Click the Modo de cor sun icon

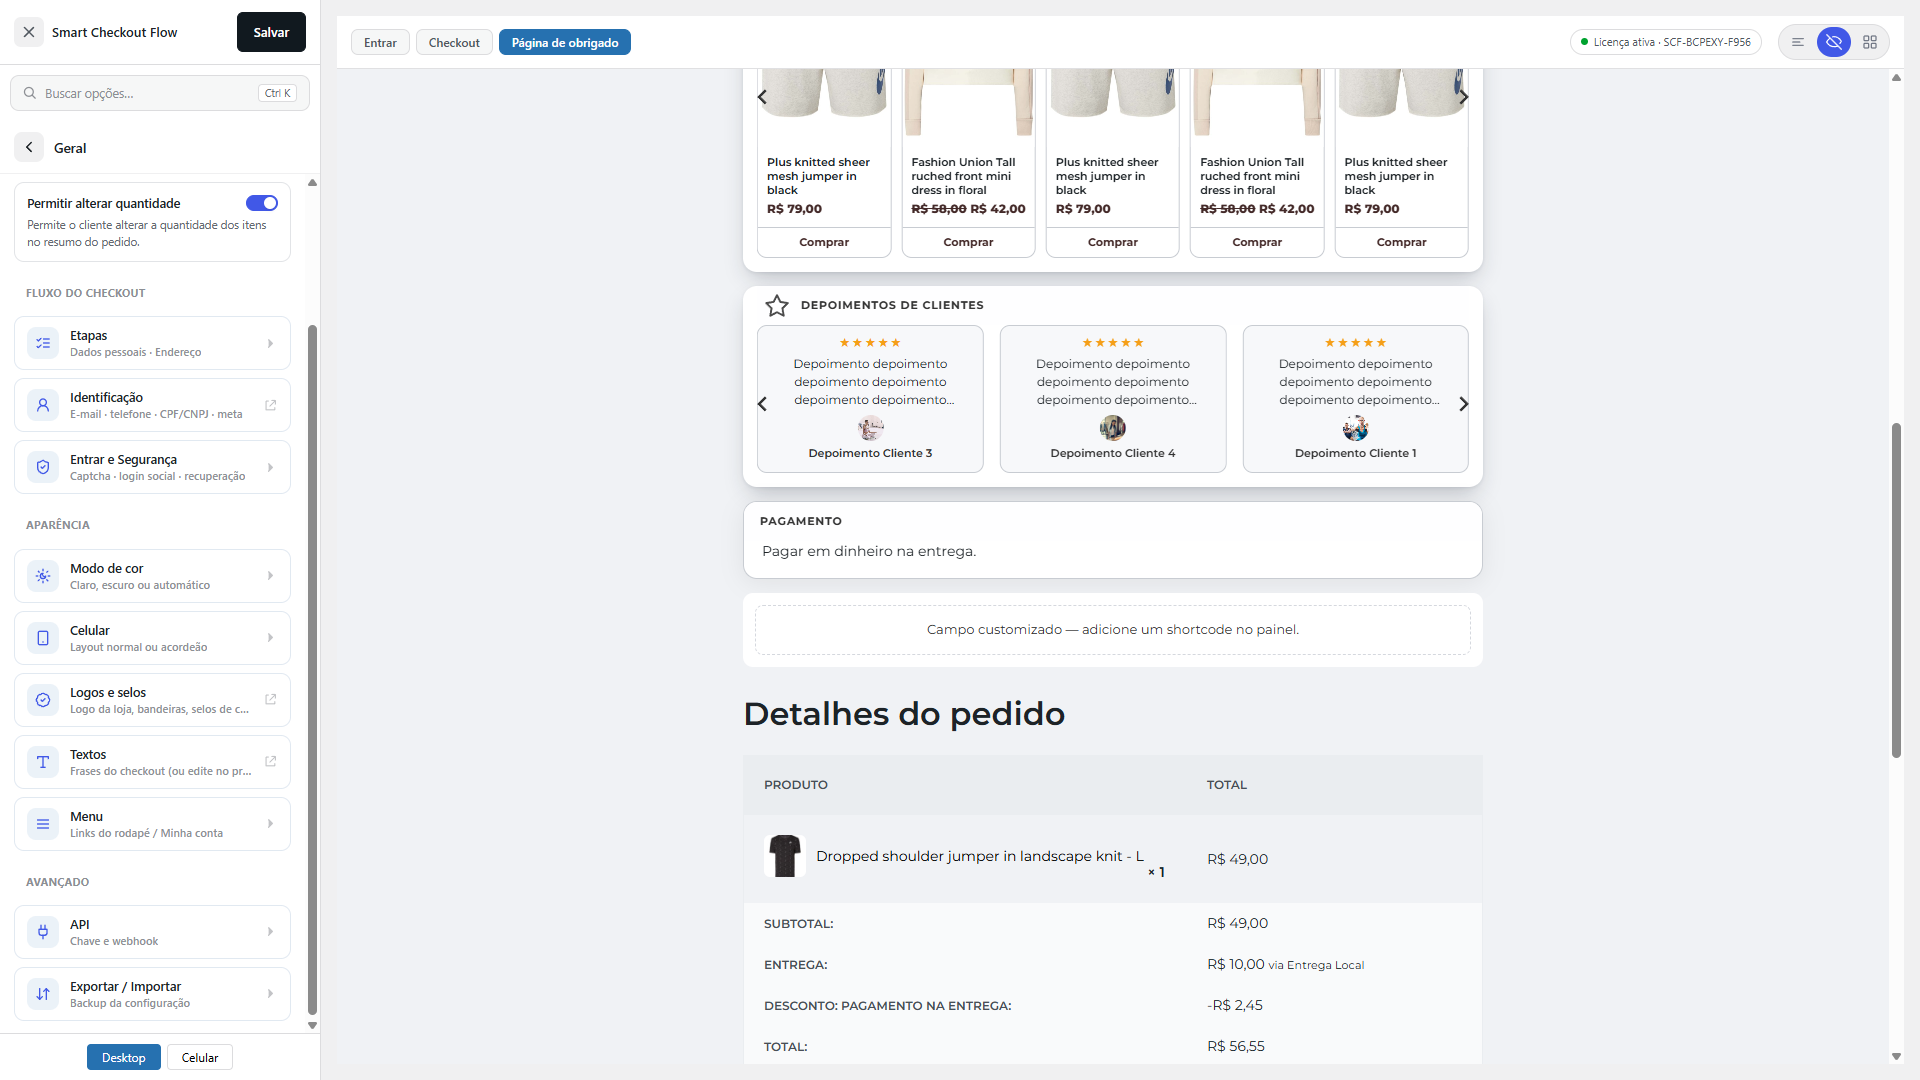pos(43,576)
